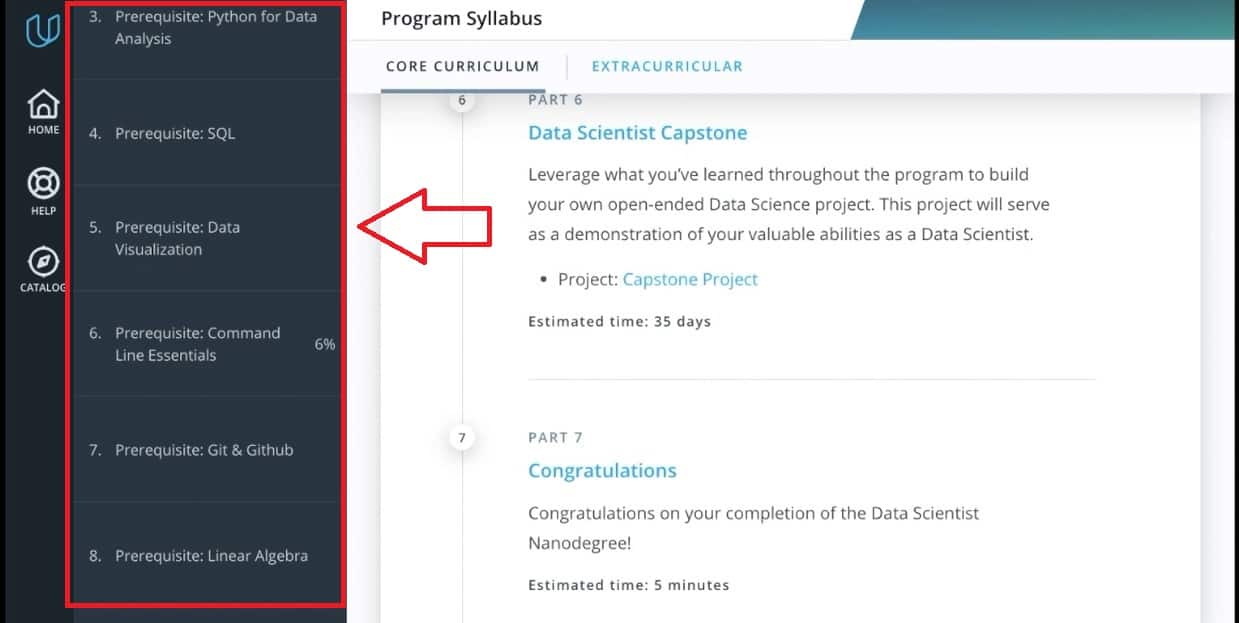Viewport: 1239px width, 623px height.
Task: Click the Congratulations section heading
Action: pyautogui.click(x=602, y=470)
